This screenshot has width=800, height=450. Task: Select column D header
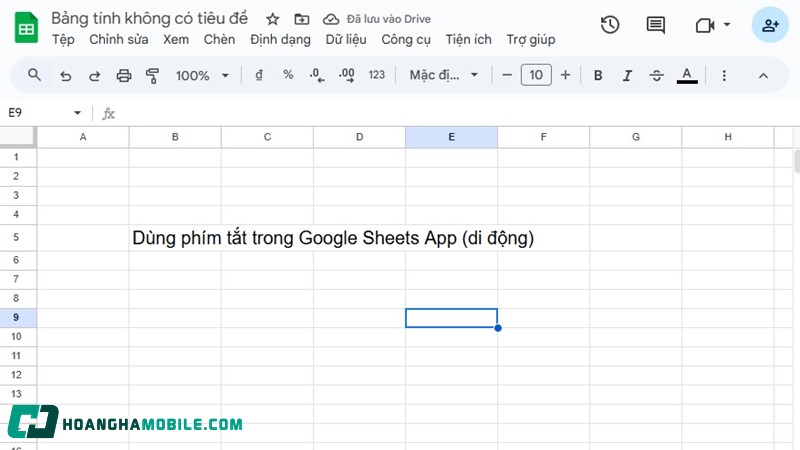pyautogui.click(x=359, y=137)
